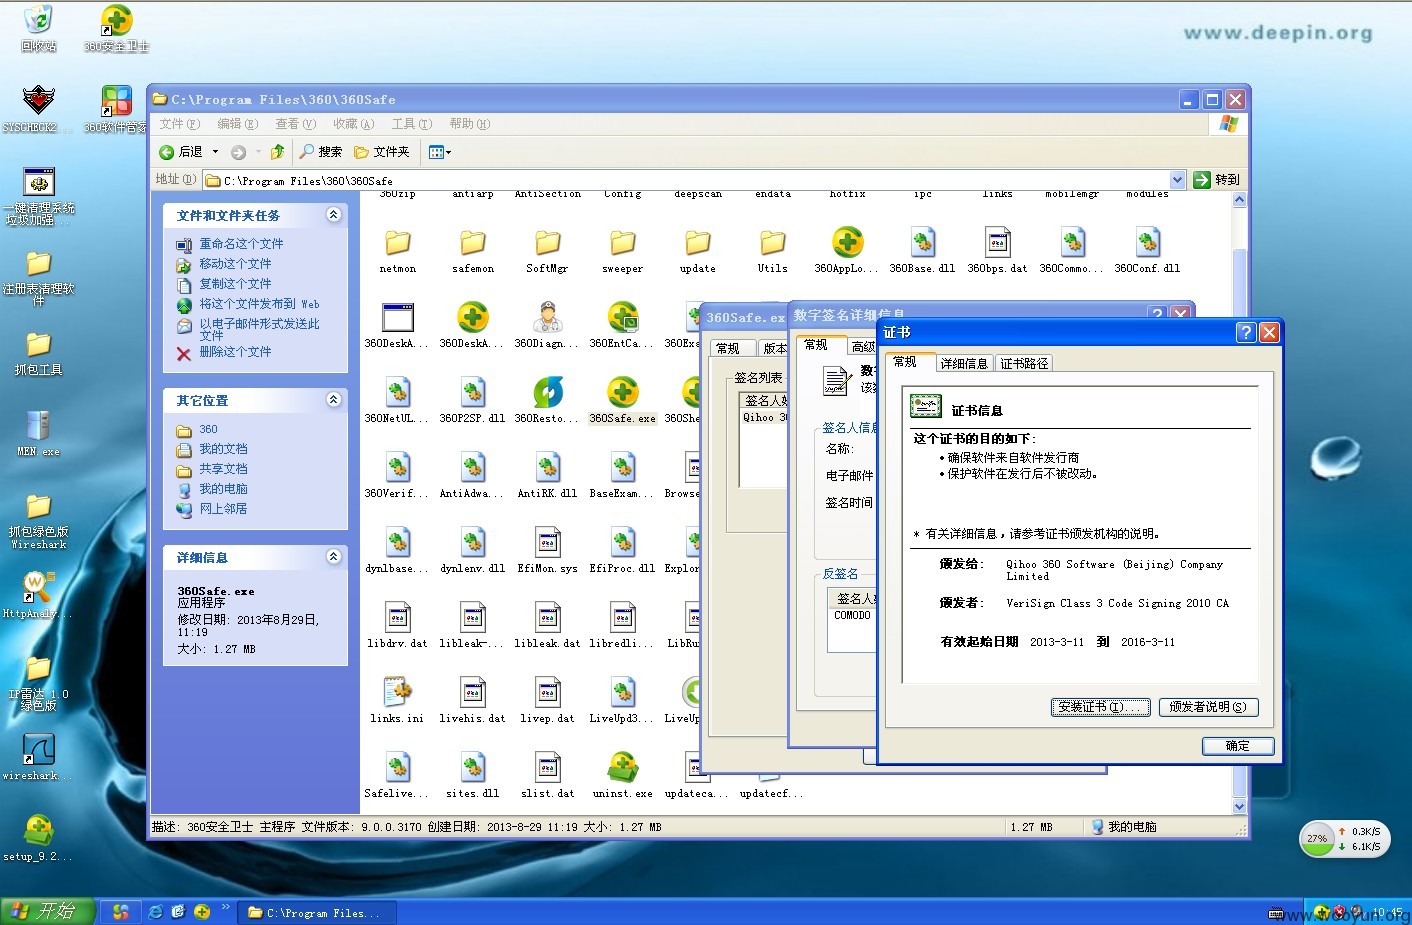Click the Folders (文件夹) toolbar button
Screen dimensions: 1412x925
coord(381,152)
